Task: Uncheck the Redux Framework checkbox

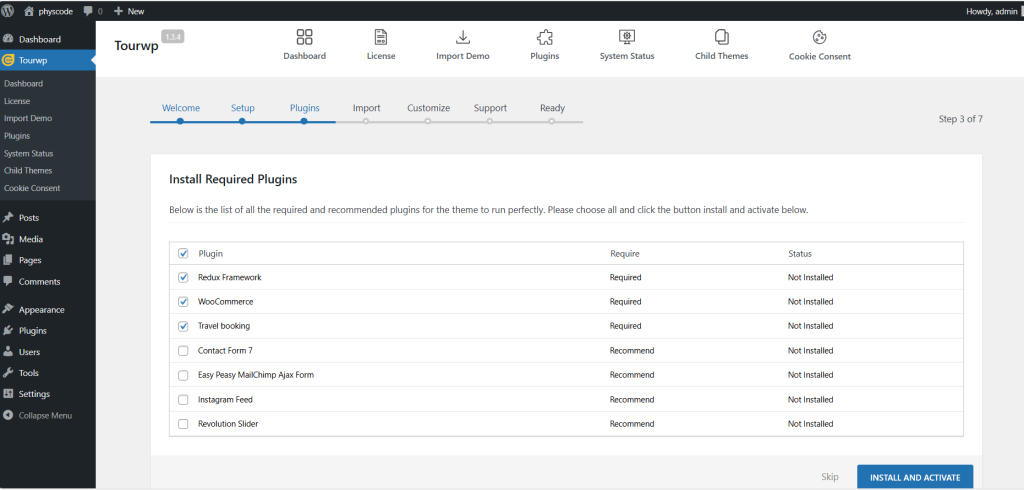Action: [x=184, y=278]
